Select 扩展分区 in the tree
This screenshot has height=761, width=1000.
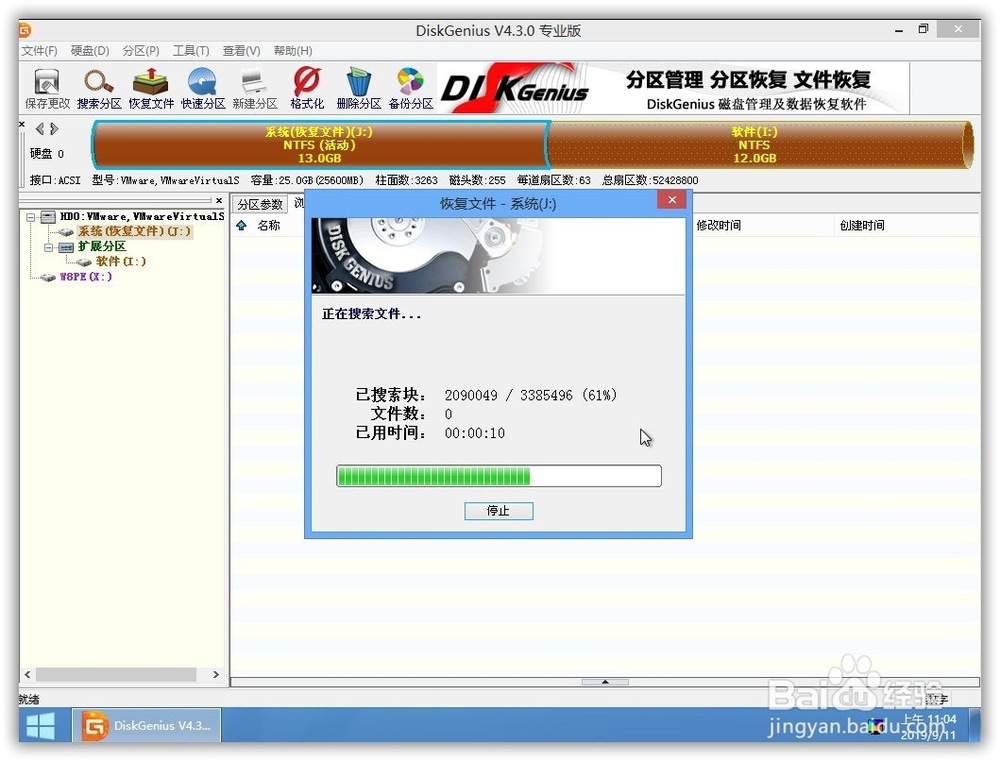pos(102,246)
